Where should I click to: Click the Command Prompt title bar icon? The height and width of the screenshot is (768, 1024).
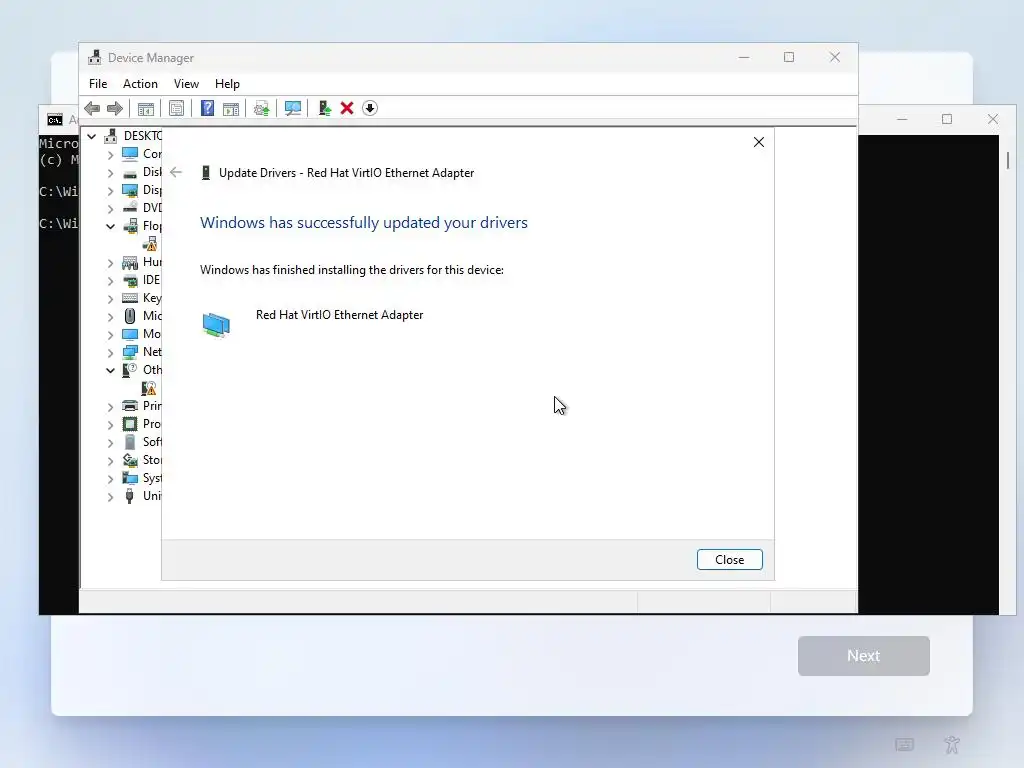[x=55, y=120]
